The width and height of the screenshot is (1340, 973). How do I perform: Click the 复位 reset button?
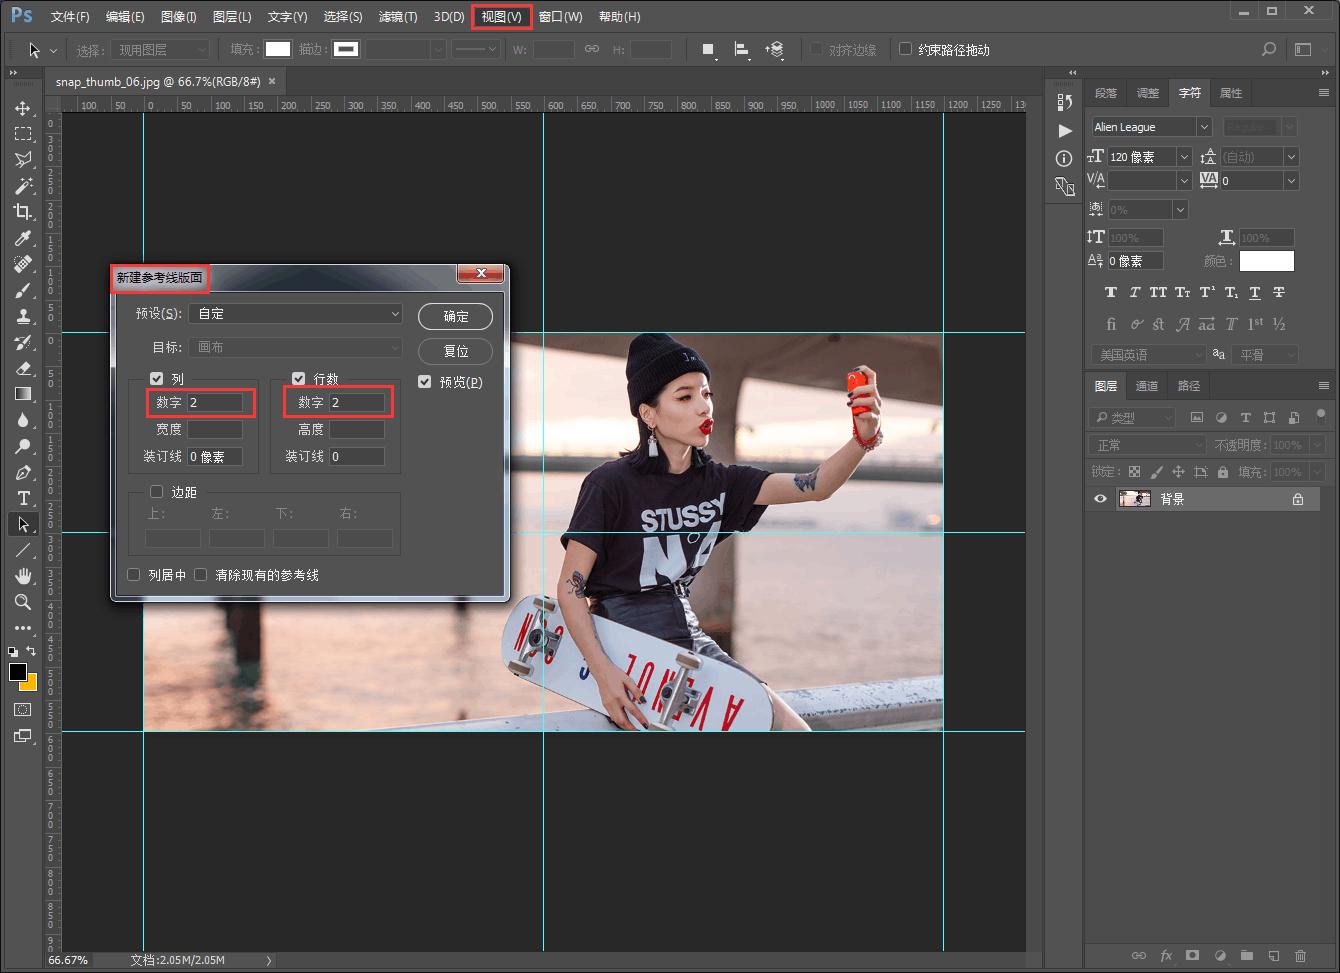point(456,351)
